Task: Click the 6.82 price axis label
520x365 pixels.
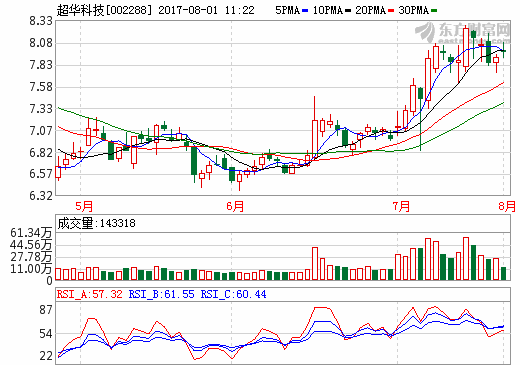Action: 41,153
